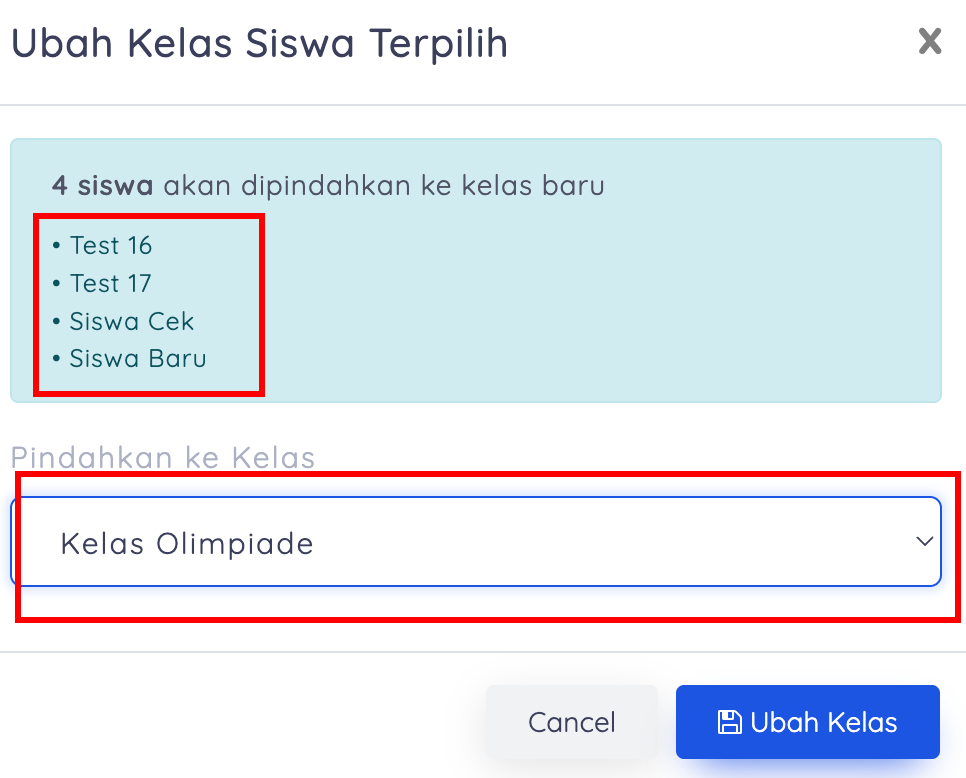Click the Siswa Baru list item

(x=138, y=359)
